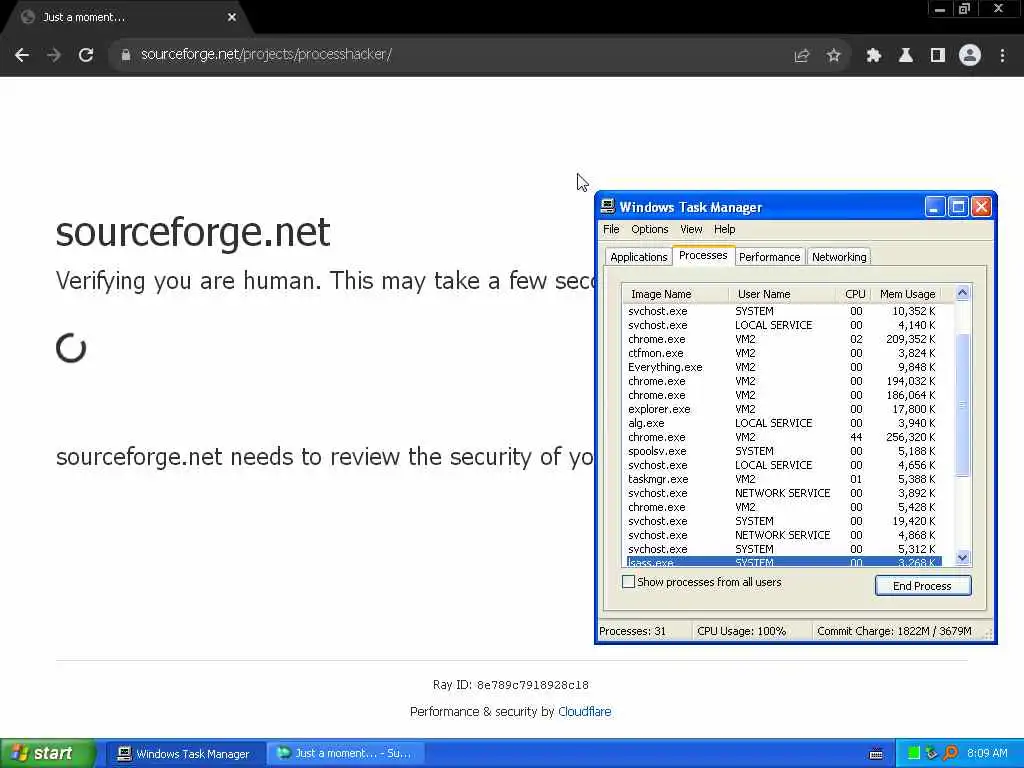Select chrome.exe using 5,428 K
Screen dimensions: 1024x768
click(784, 507)
